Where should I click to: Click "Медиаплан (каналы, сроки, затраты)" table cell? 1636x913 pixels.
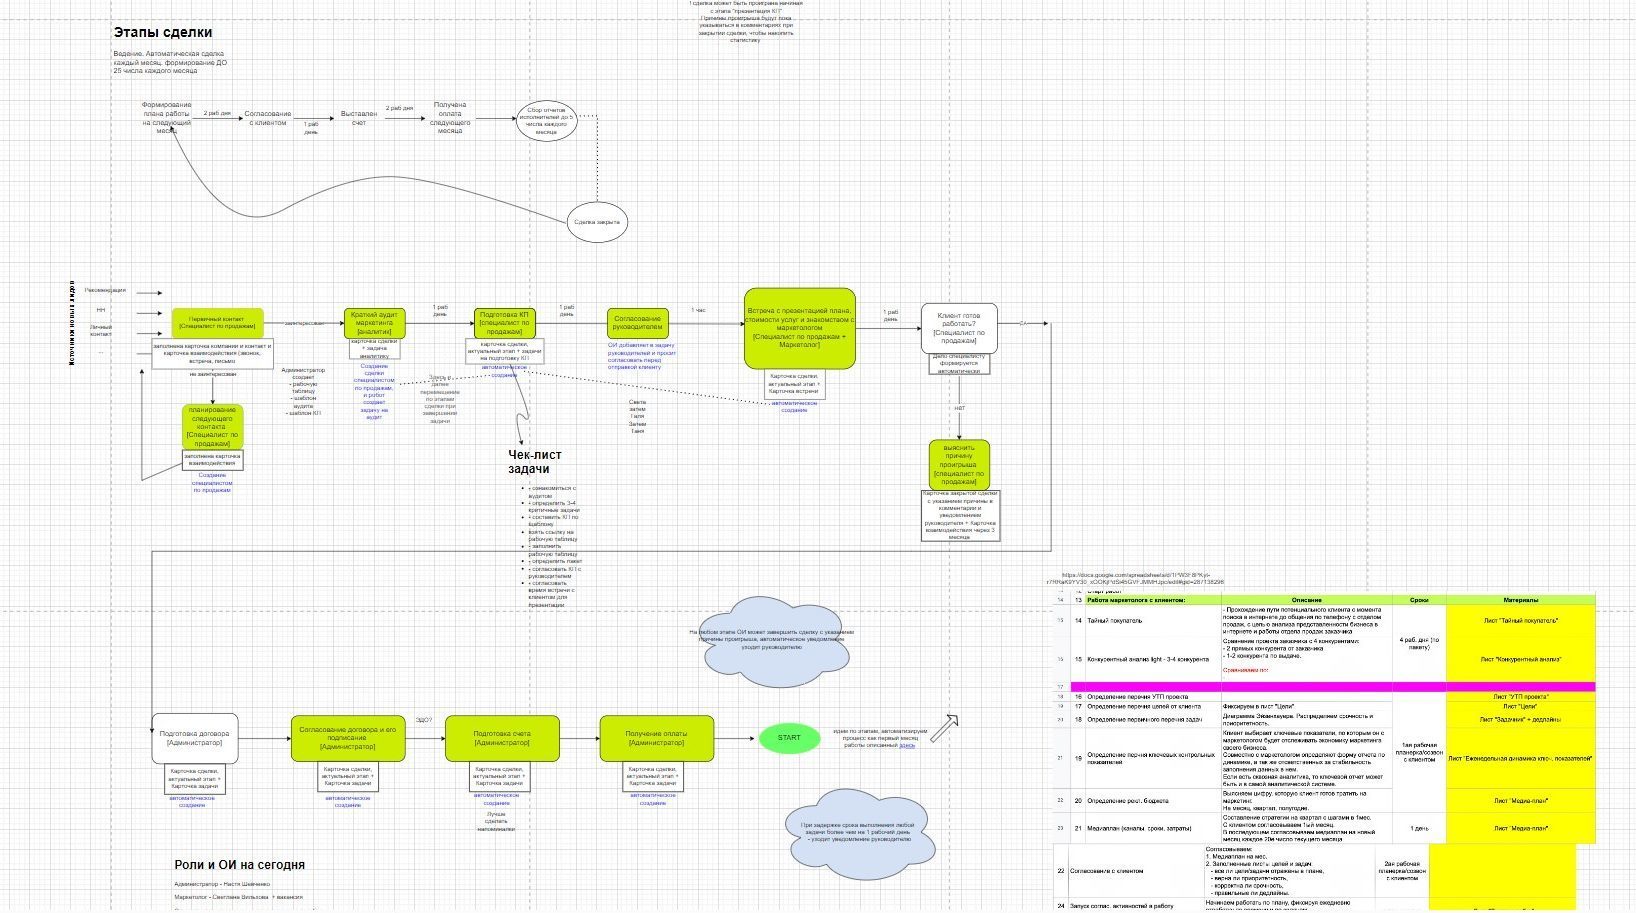coord(1152,829)
